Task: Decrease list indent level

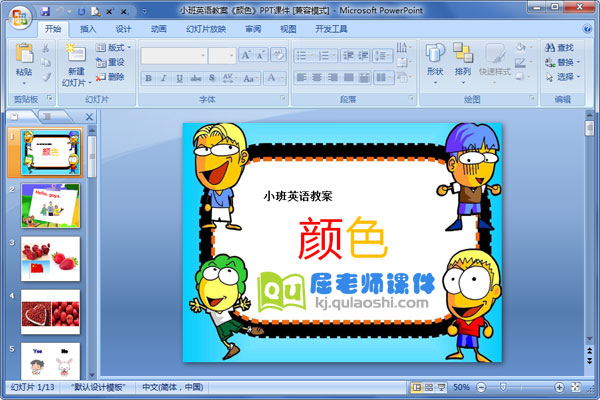Action: [347, 56]
